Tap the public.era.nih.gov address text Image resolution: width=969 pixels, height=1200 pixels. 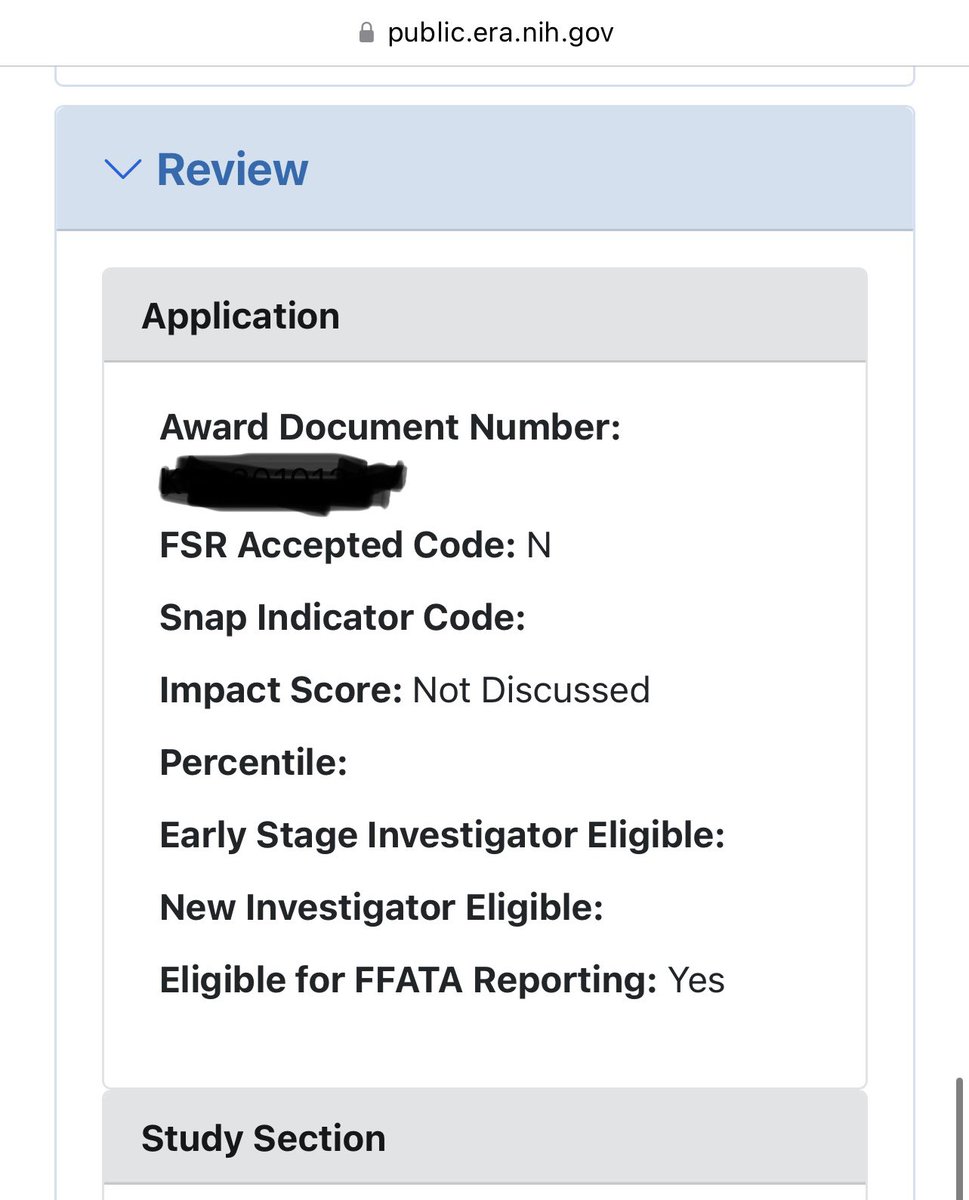(x=500, y=33)
